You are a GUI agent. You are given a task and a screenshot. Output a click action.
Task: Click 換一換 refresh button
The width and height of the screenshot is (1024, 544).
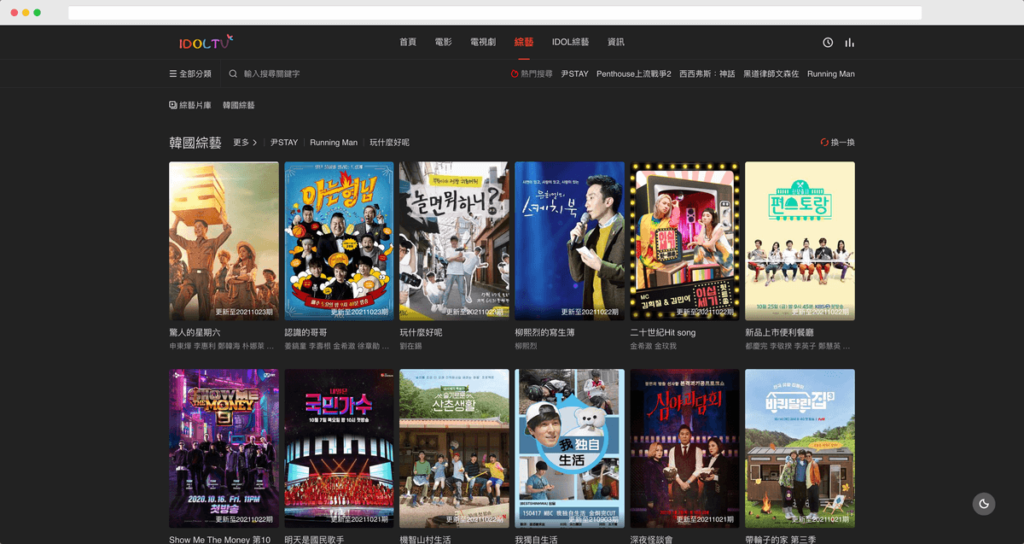tap(838, 142)
